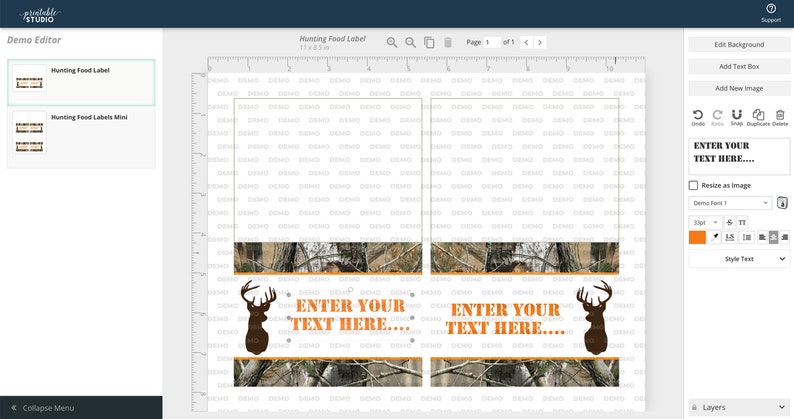The height and width of the screenshot is (419, 794).
Task: Open letter spacing LS setting
Action: pos(730,237)
